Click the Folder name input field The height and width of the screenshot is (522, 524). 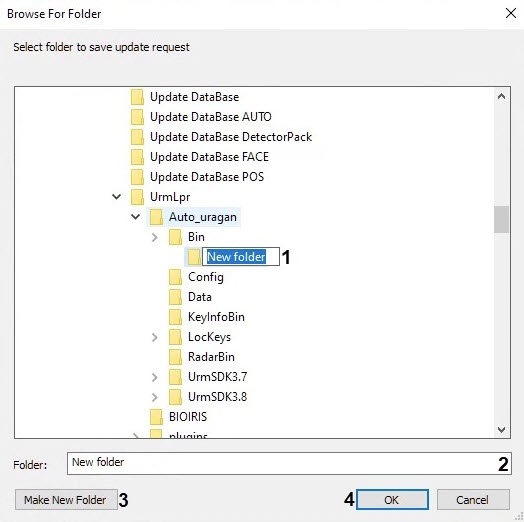pos(289,463)
